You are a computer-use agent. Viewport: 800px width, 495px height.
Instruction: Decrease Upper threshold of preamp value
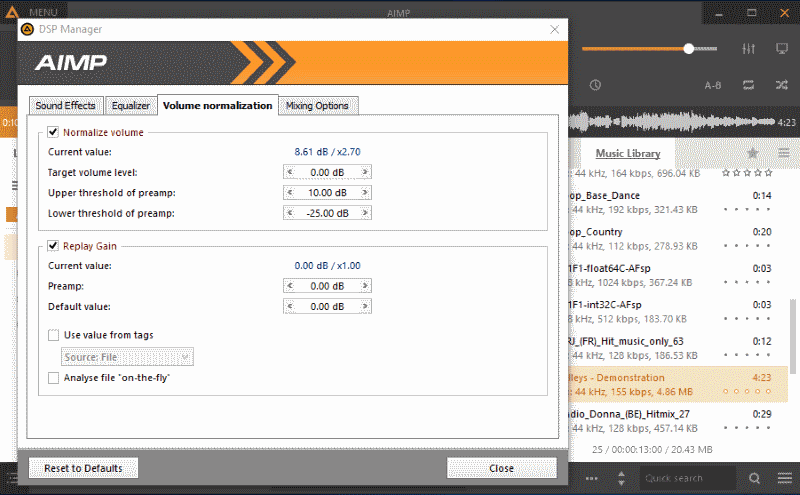(x=290, y=192)
